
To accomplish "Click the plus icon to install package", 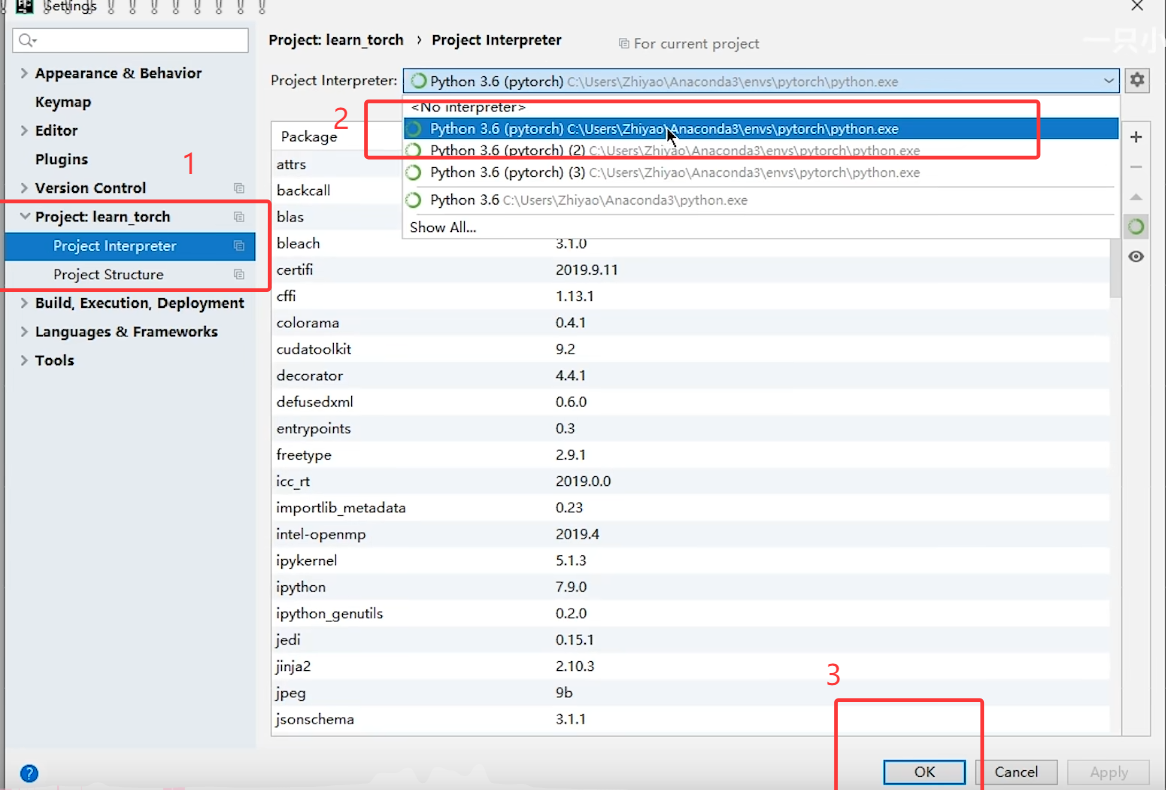I will [x=1136, y=137].
